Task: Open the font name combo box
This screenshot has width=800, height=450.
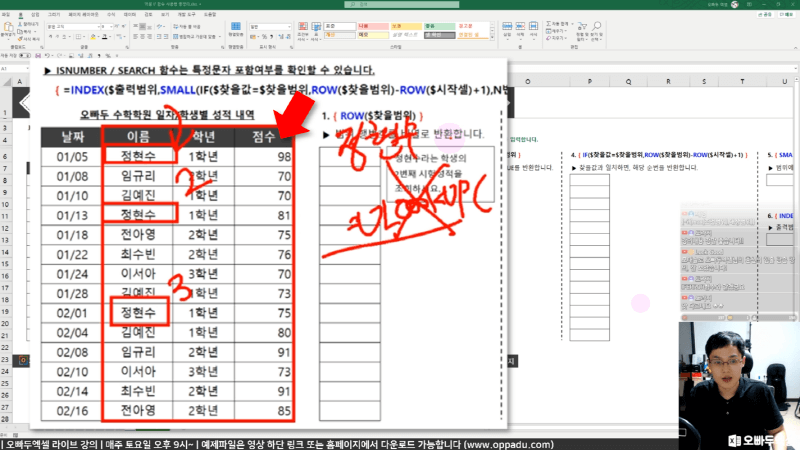Action: pos(73,27)
